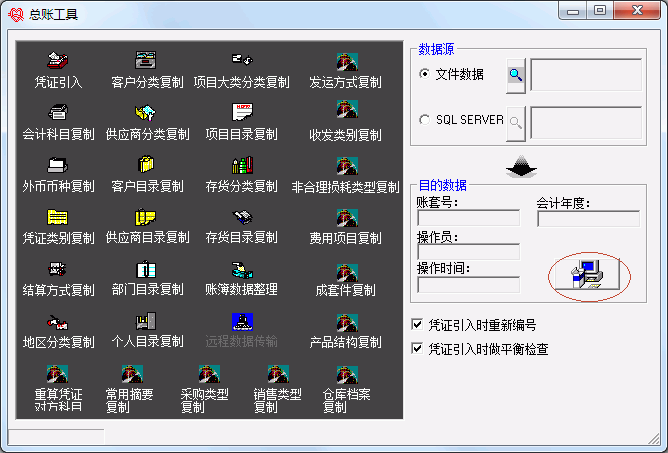The height and width of the screenshot is (453, 668).
Task: Select 客户目录复制 icon
Action: pyautogui.click(x=146, y=164)
